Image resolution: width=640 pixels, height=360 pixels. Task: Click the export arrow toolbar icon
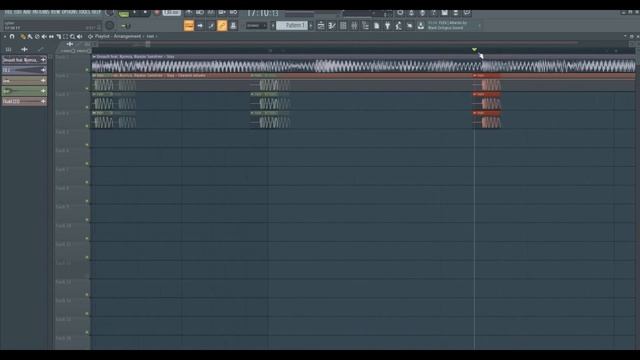coord(421,26)
